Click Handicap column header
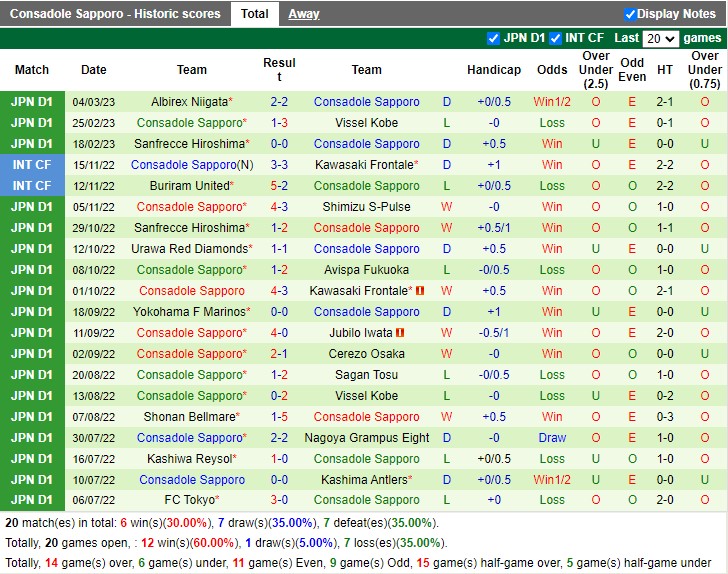This screenshot has height=574, width=728. click(494, 70)
